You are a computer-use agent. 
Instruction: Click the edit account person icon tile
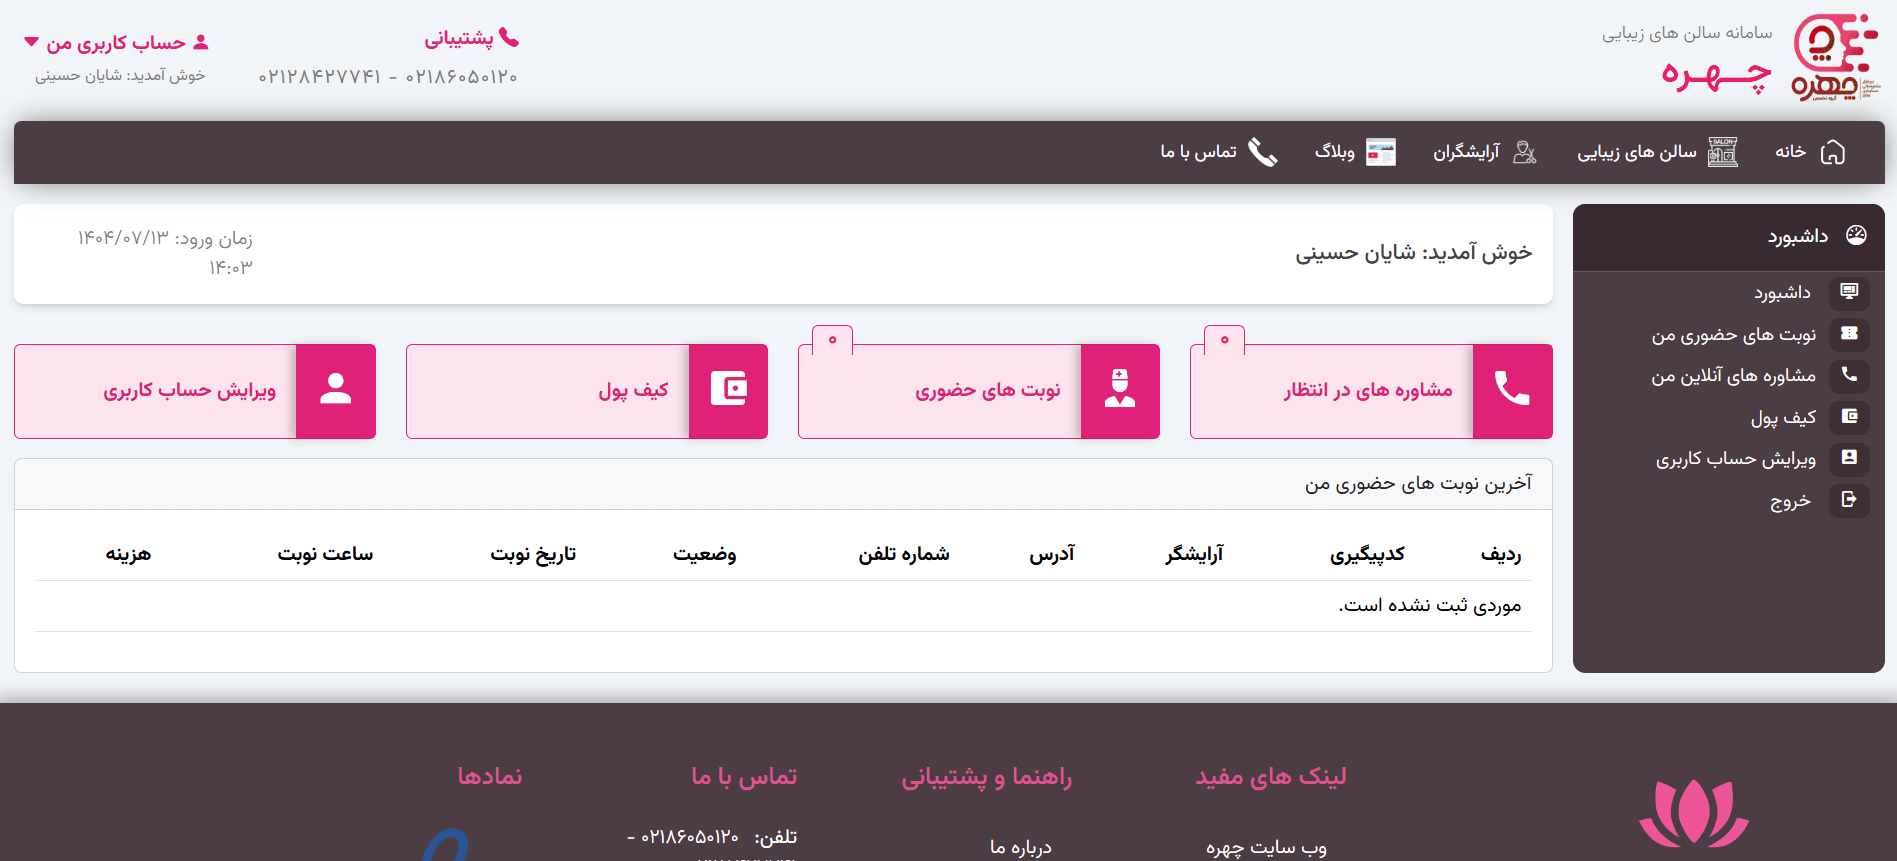[x=336, y=391]
